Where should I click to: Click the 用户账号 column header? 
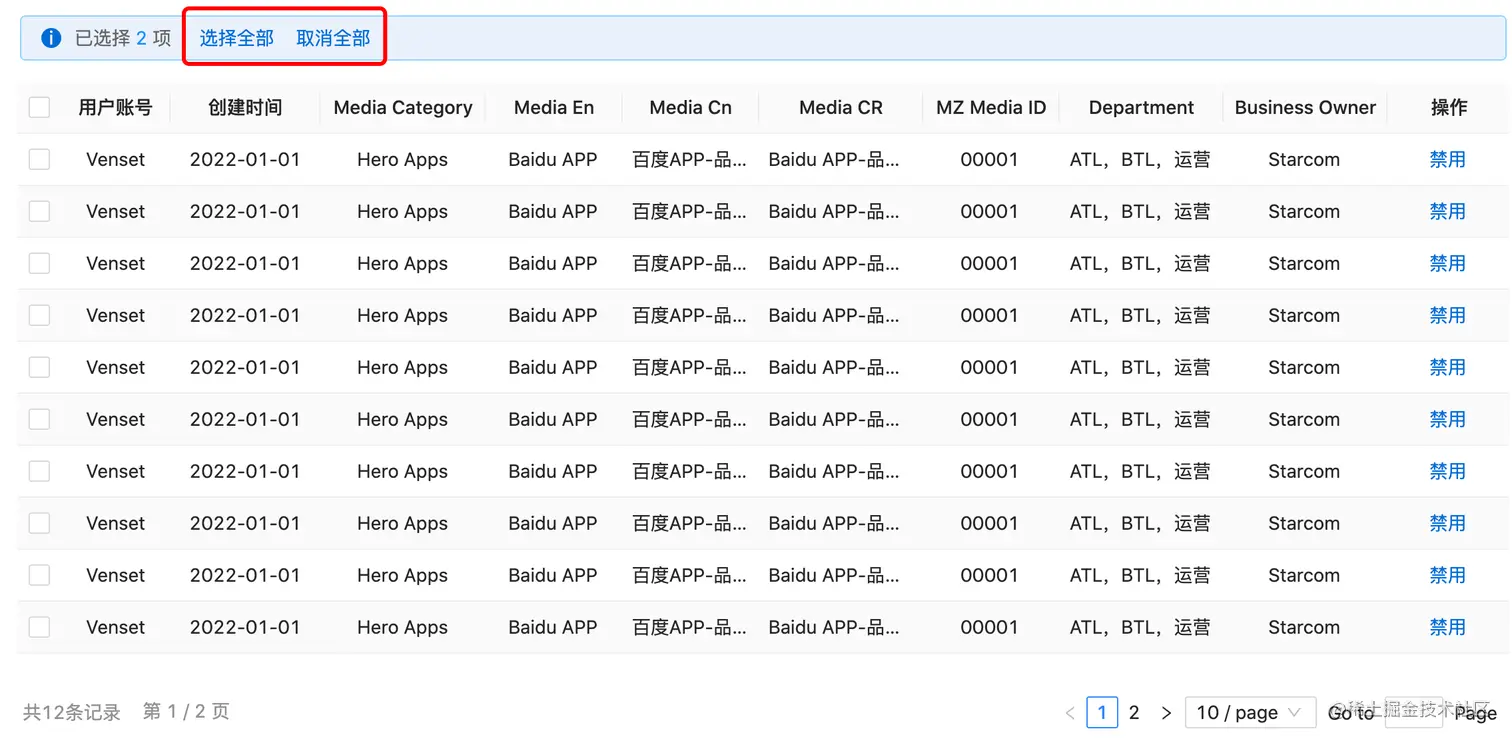point(115,107)
